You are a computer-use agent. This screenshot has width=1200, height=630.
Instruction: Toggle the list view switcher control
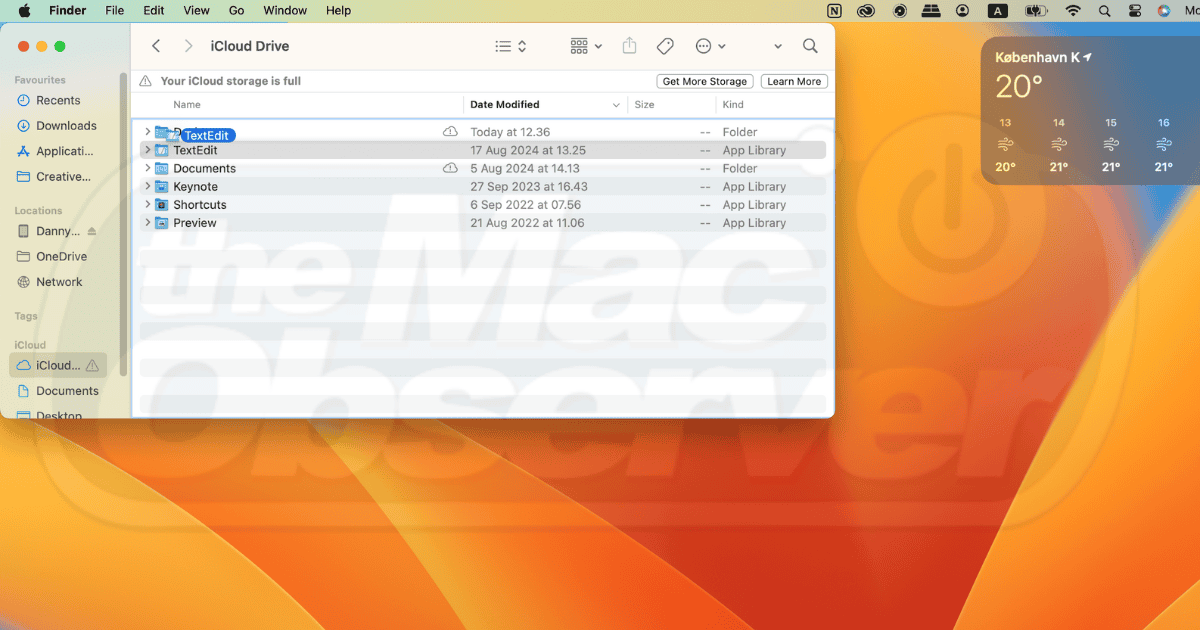(511, 46)
